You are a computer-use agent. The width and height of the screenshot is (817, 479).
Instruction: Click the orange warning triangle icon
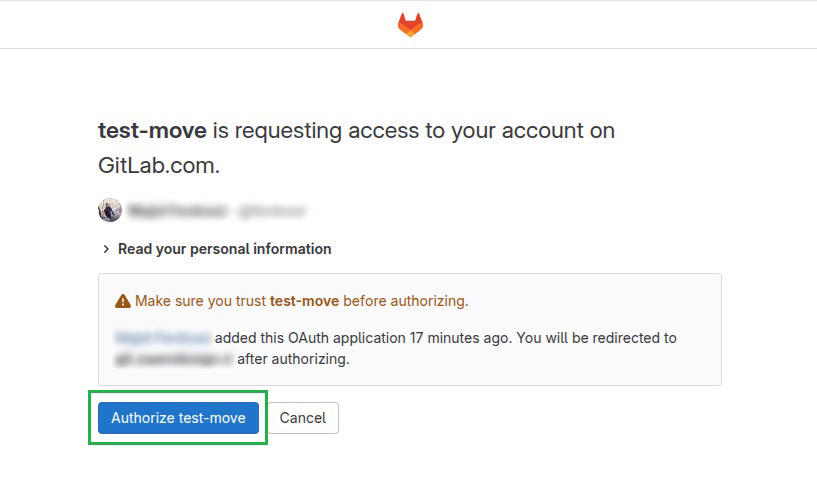coord(123,301)
